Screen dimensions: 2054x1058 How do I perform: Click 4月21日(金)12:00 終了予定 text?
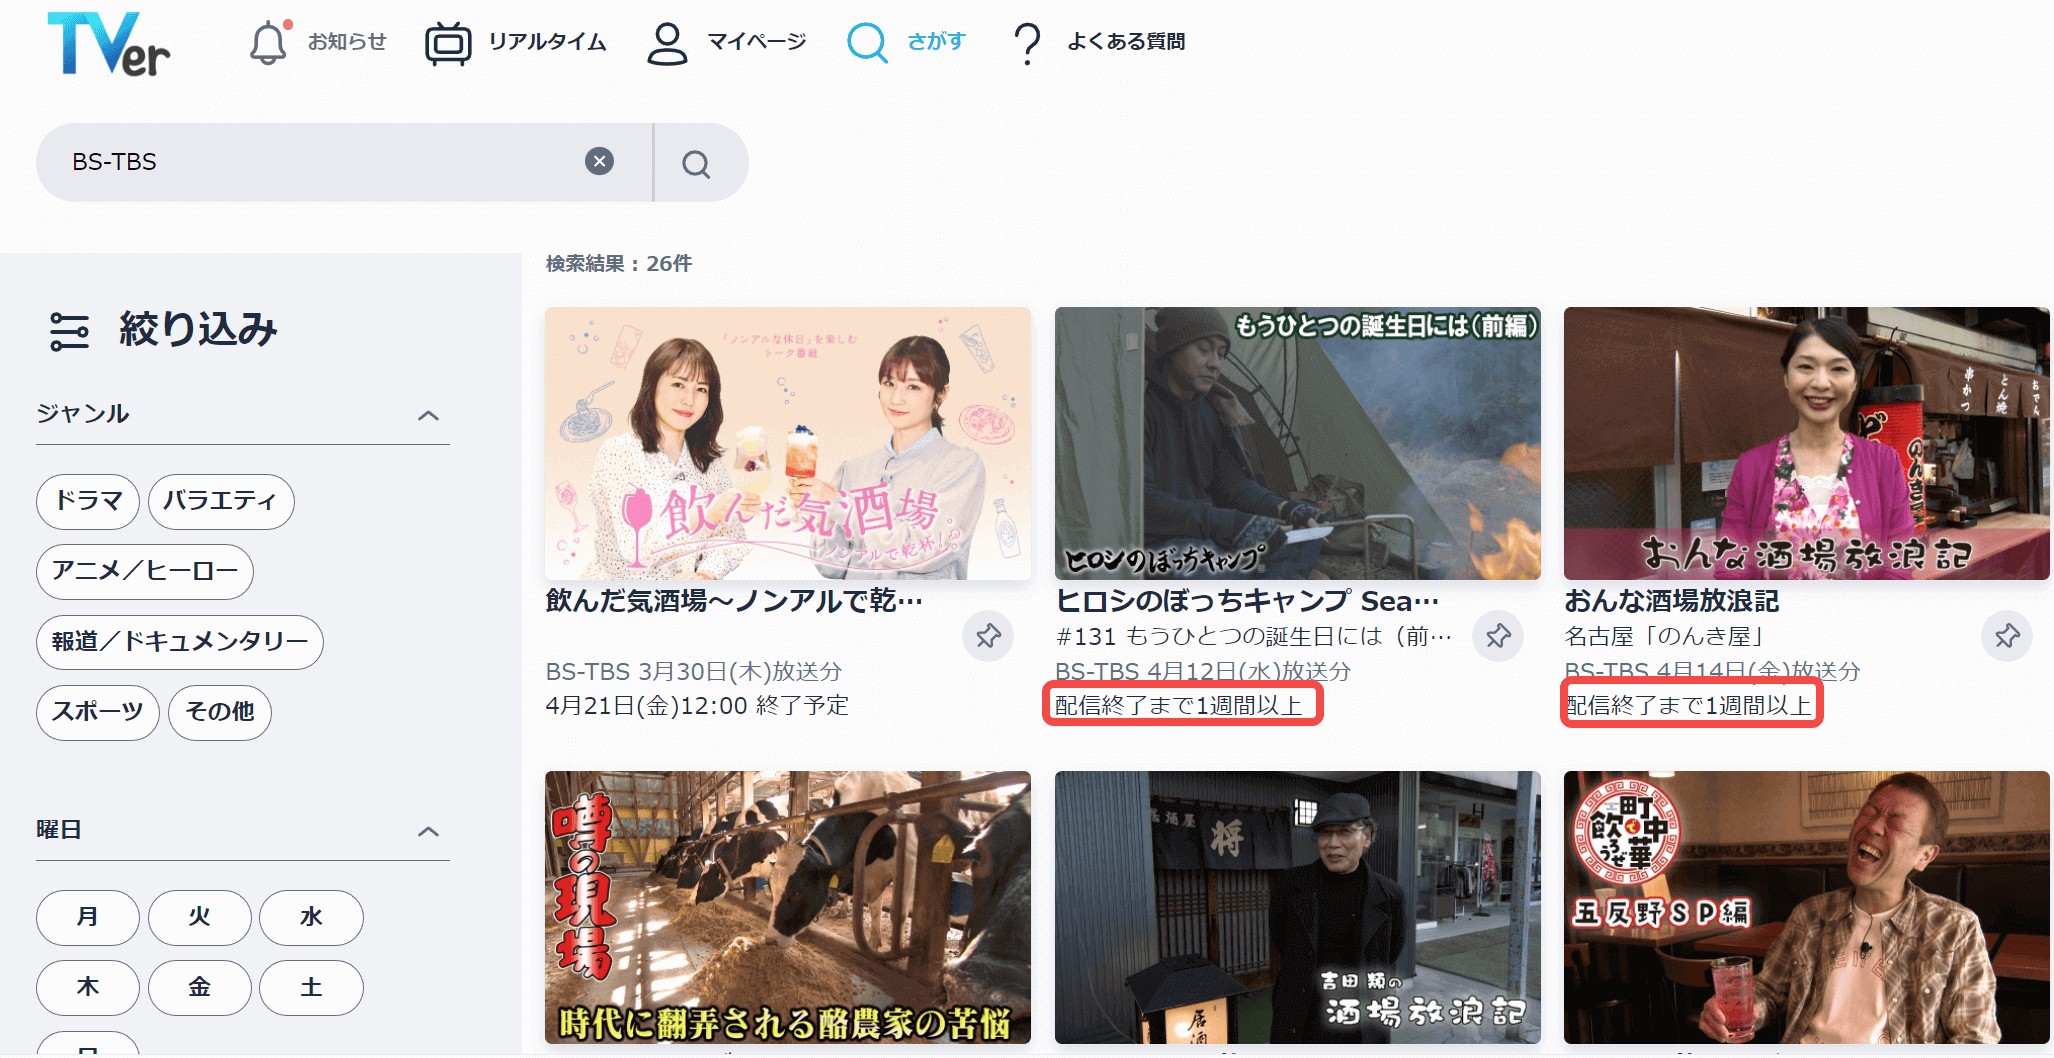(x=697, y=706)
